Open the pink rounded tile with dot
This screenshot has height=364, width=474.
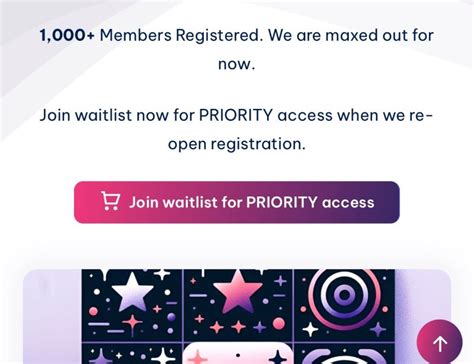tap(238, 354)
